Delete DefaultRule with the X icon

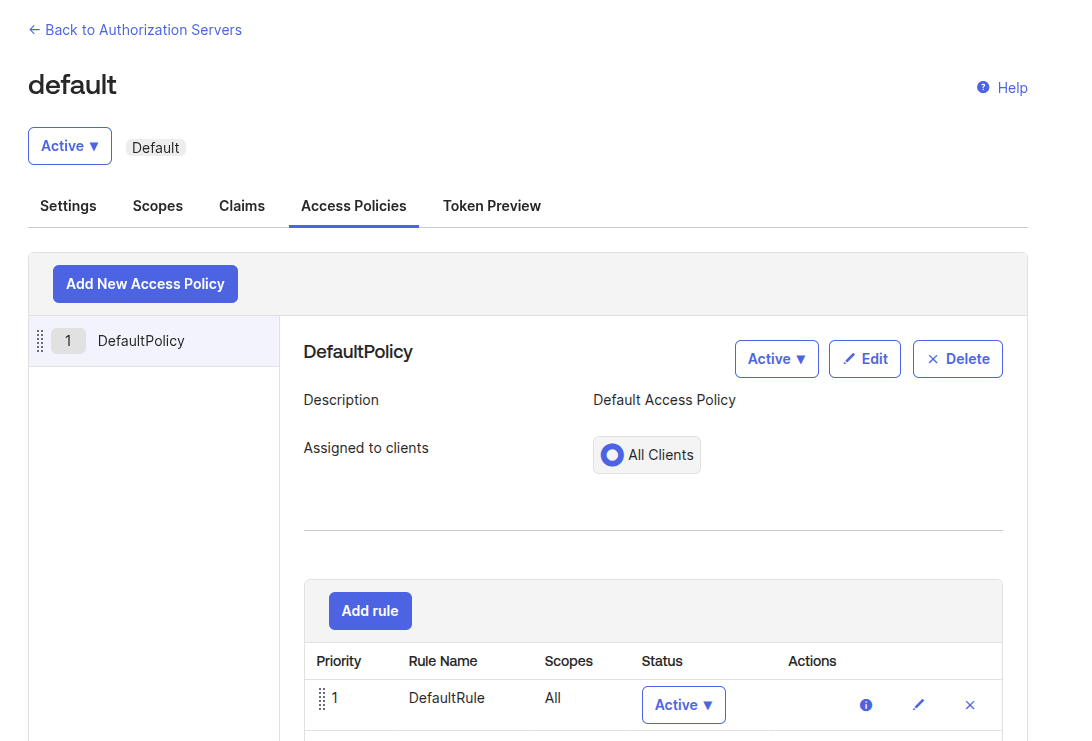click(x=969, y=705)
